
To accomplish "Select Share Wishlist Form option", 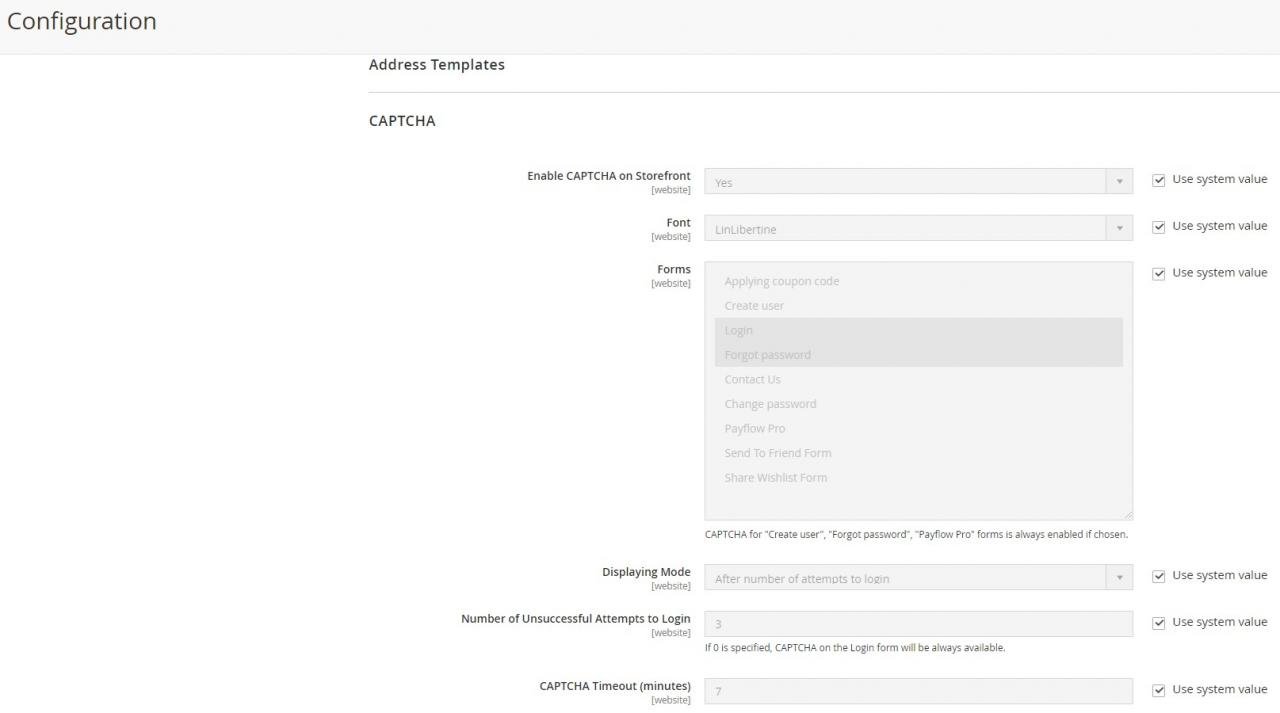I will point(776,477).
